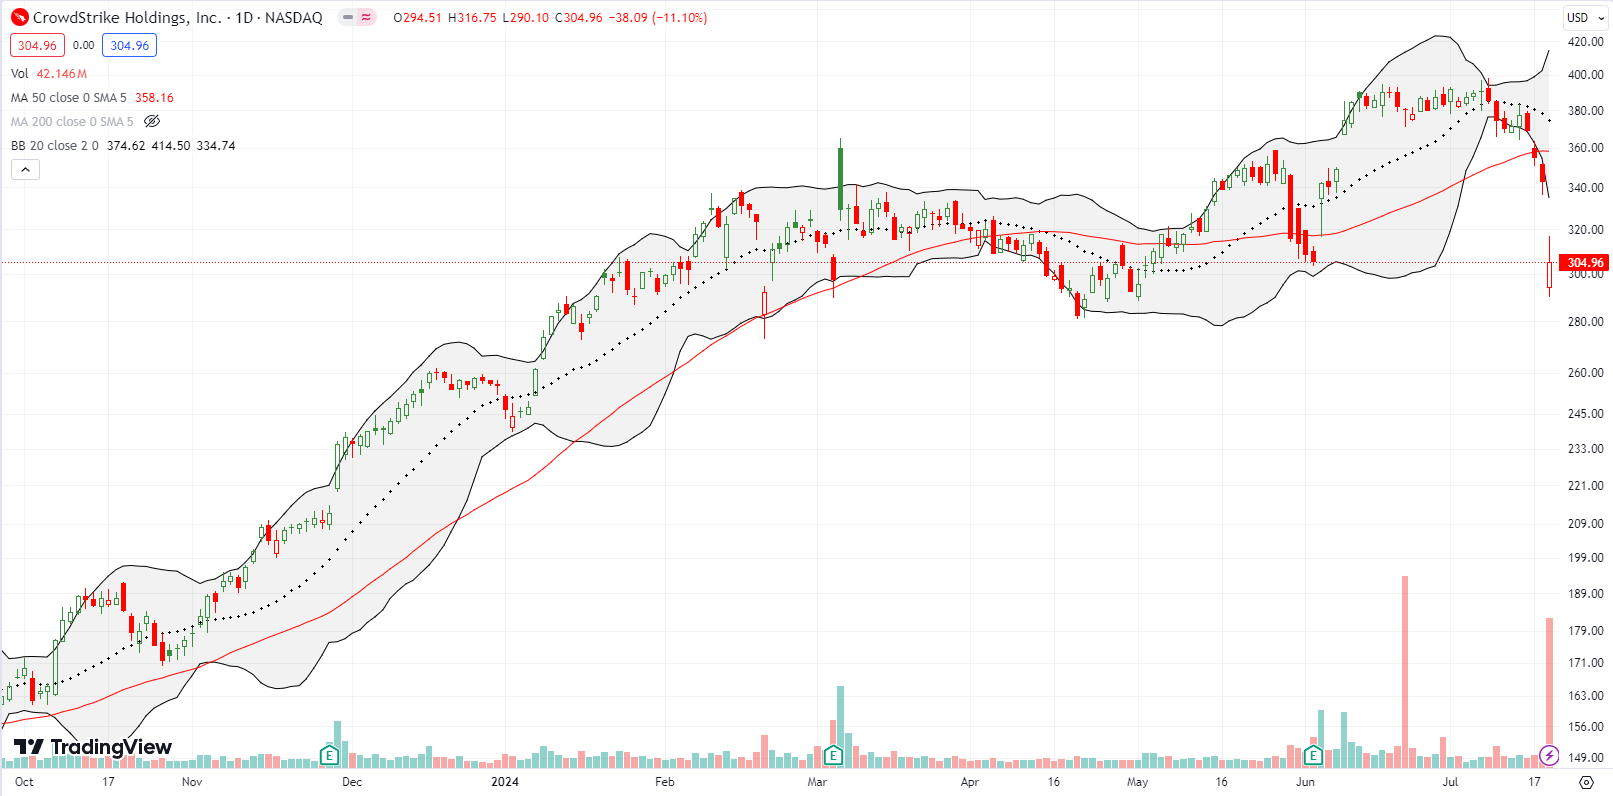Click the purple lightning bolt event icon
The height and width of the screenshot is (796, 1613).
click(x=1549, y=755)
